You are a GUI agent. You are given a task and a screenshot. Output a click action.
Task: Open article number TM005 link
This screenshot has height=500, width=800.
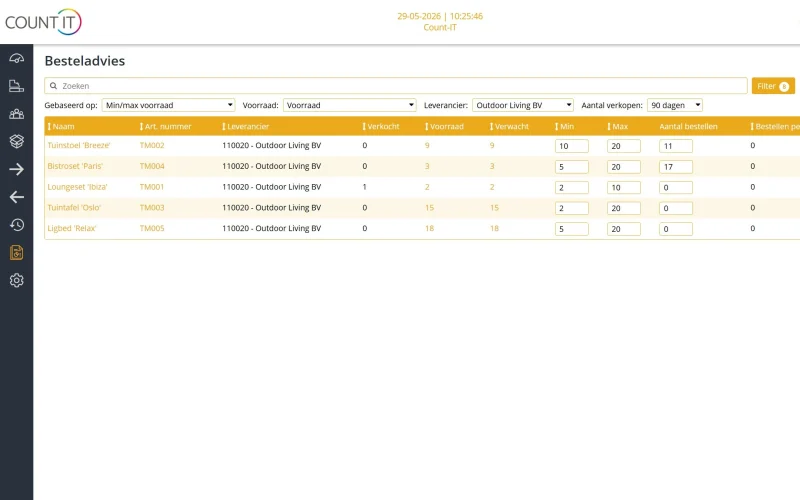[152, 229]
